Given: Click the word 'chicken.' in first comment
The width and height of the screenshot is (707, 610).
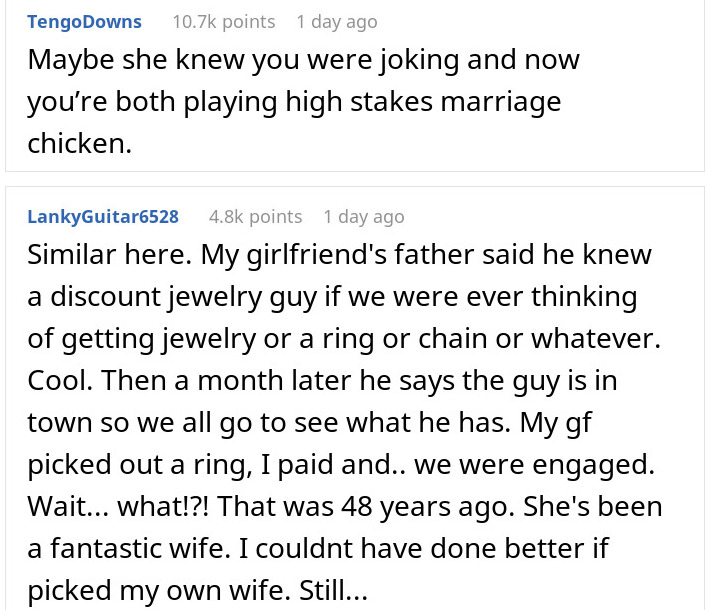Looking at the screenshot, I should [79, 143].
